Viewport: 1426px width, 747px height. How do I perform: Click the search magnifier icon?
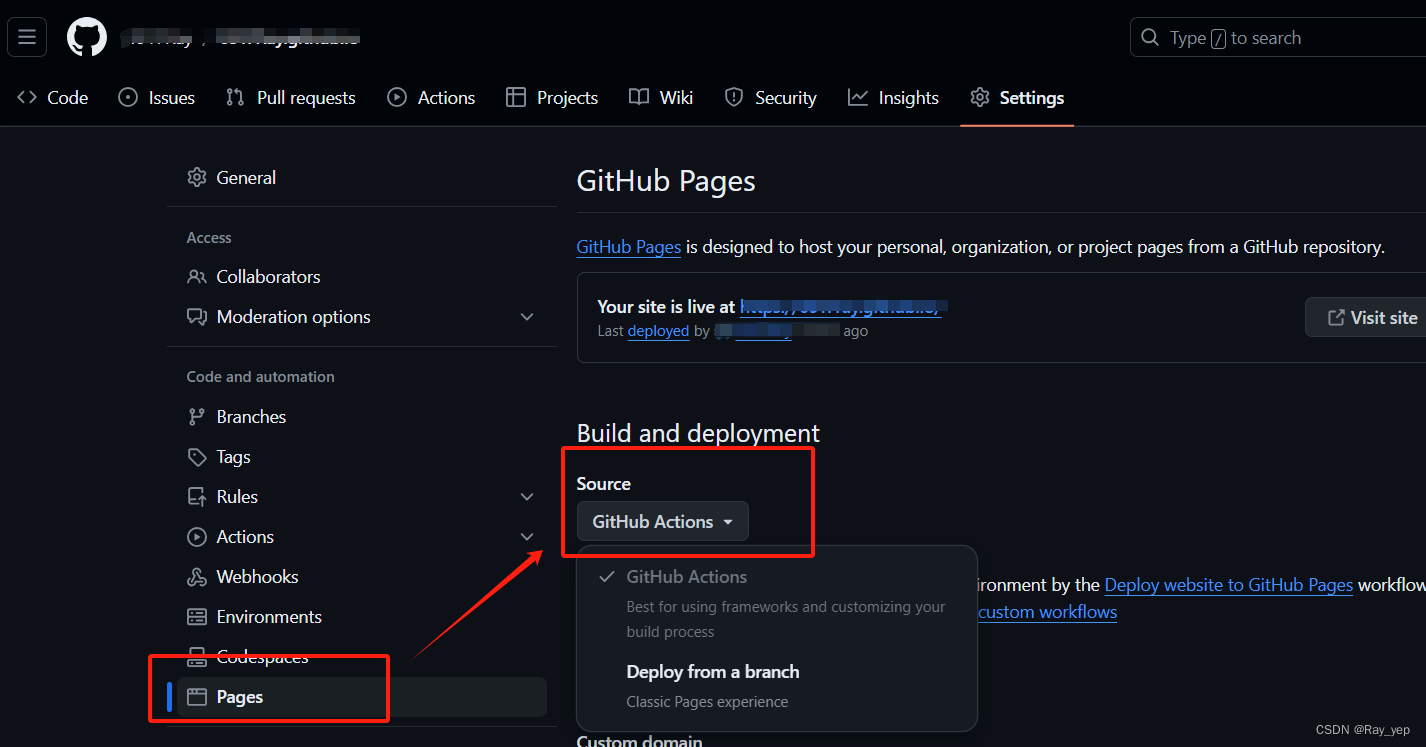pos(1150,38)
